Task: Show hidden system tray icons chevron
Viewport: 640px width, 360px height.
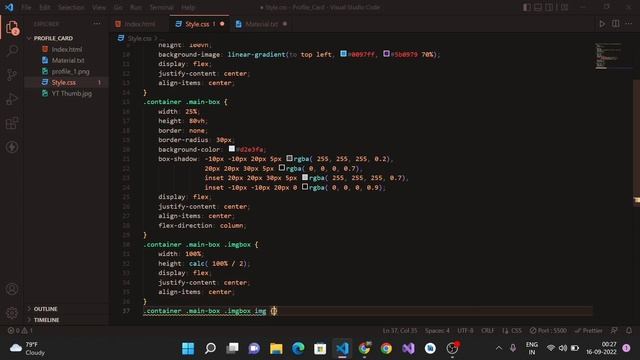Action: tap(499, 348)
